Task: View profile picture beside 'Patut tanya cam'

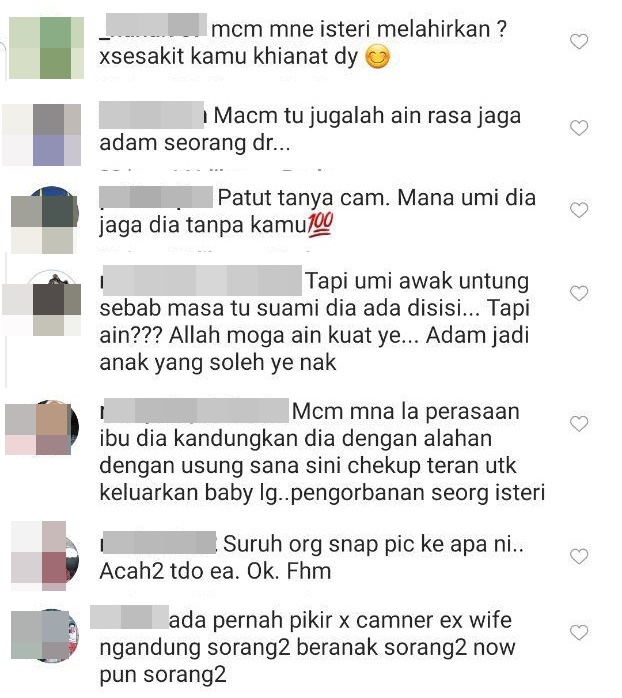Action: 44,220
